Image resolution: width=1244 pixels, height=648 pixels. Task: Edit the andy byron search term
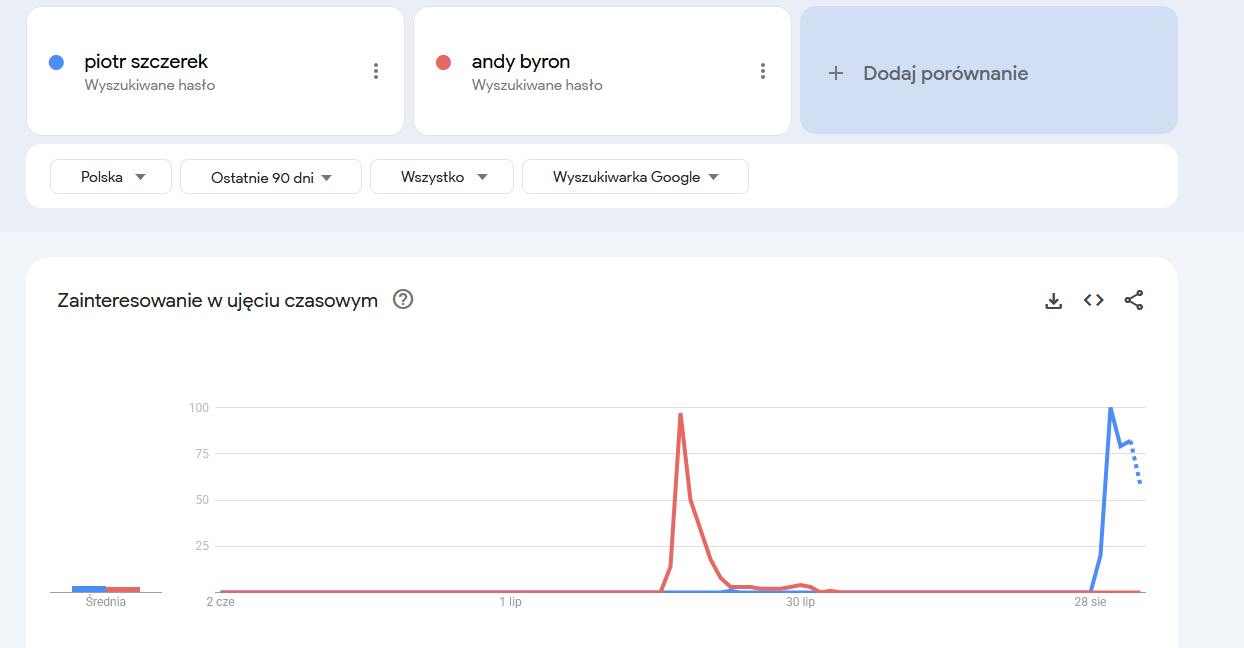point(520,62)
